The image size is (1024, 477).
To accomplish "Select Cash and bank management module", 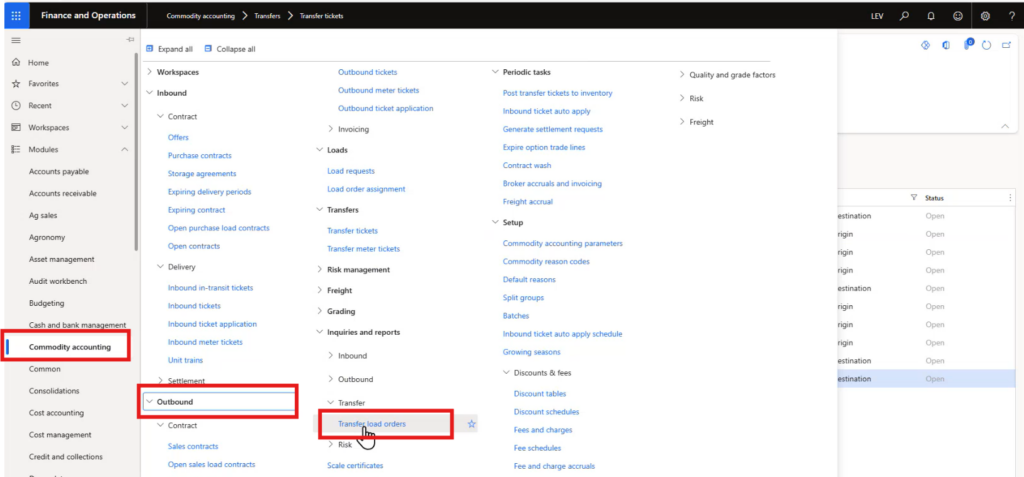I will pyautogui.click(x=77, y=325).
